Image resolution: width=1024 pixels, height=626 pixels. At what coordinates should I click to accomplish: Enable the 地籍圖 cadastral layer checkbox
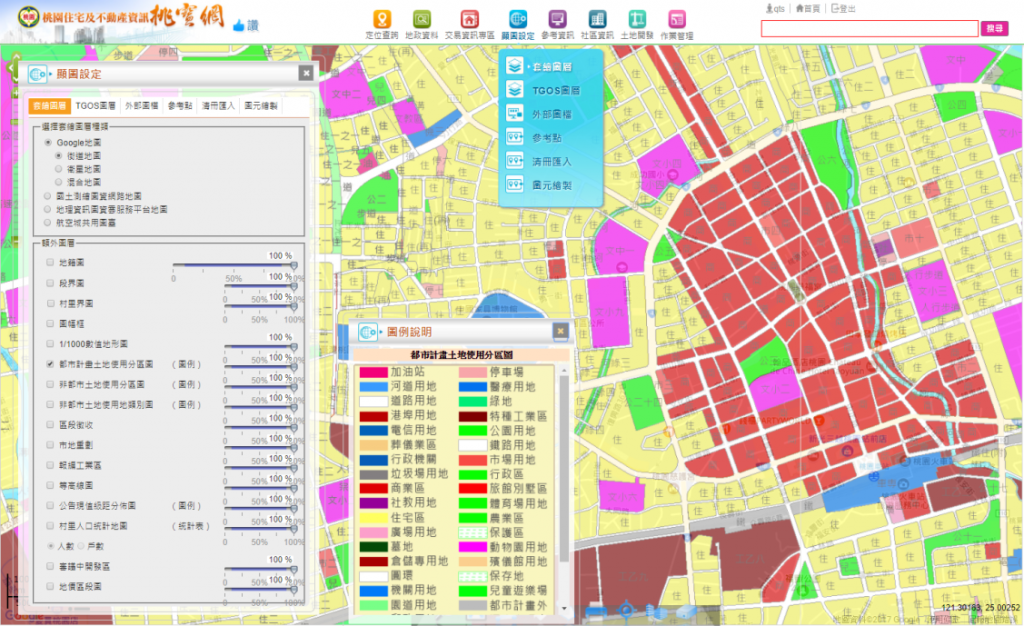[x=50, y=262]
